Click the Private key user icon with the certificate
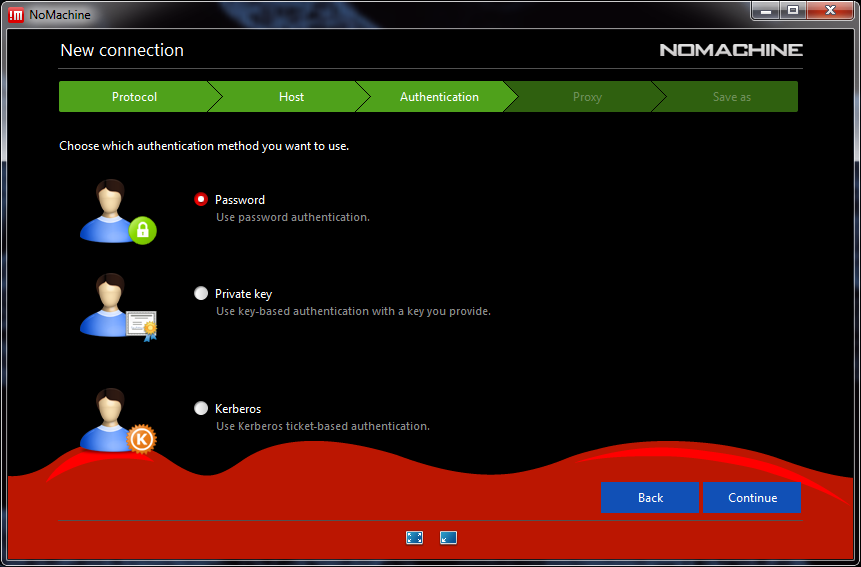Image resolution: width=861 pixels, height=567 pixels. tap(118, 307)
